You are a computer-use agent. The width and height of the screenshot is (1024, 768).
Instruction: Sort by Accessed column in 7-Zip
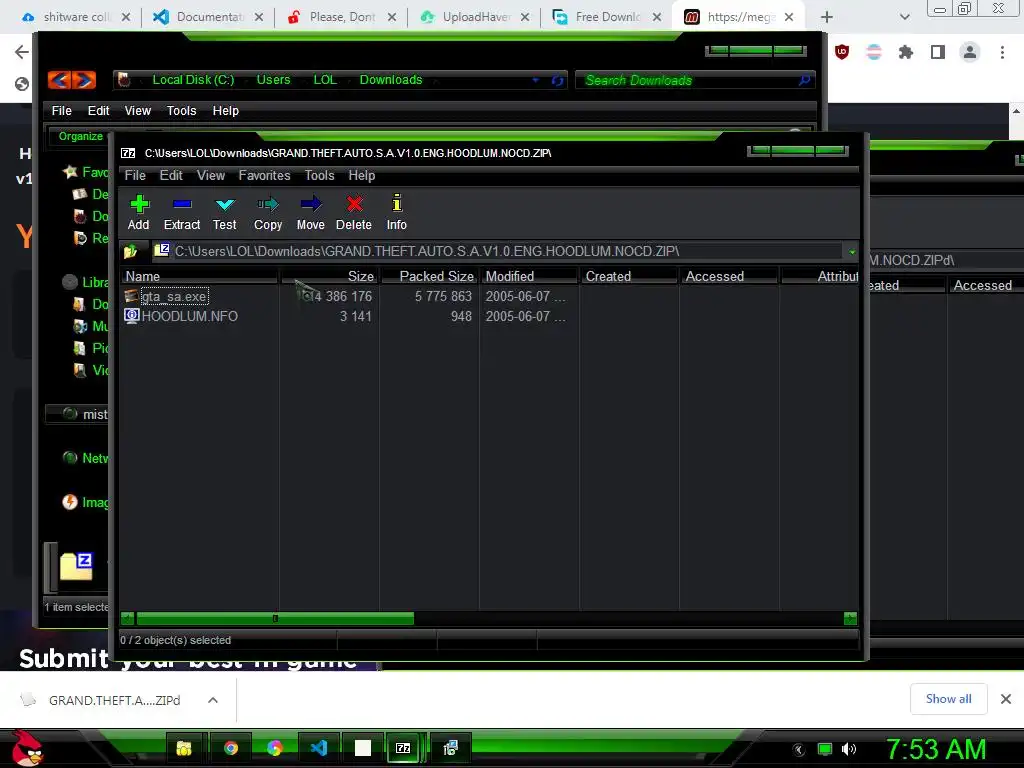(729, 276)
